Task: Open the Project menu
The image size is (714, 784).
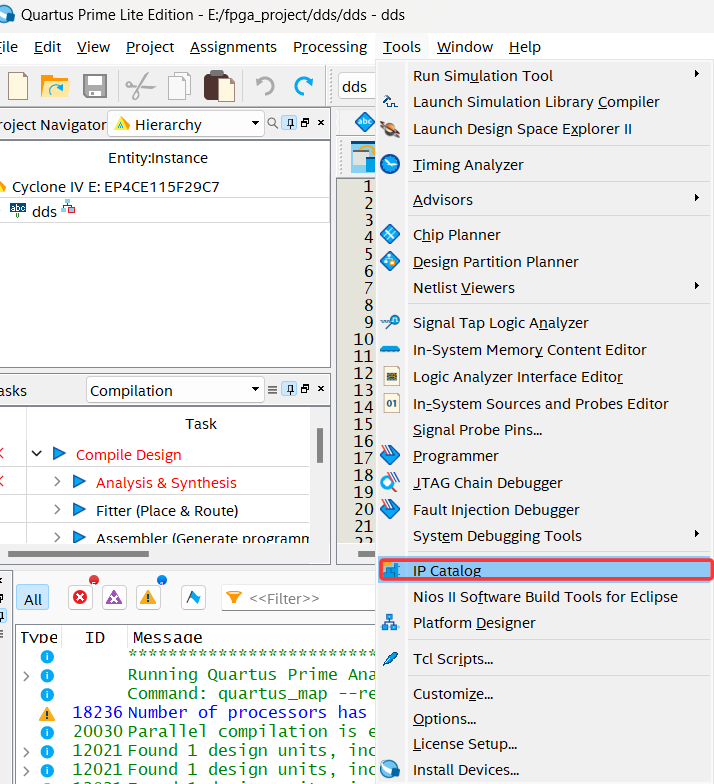Action: (150, 47)
